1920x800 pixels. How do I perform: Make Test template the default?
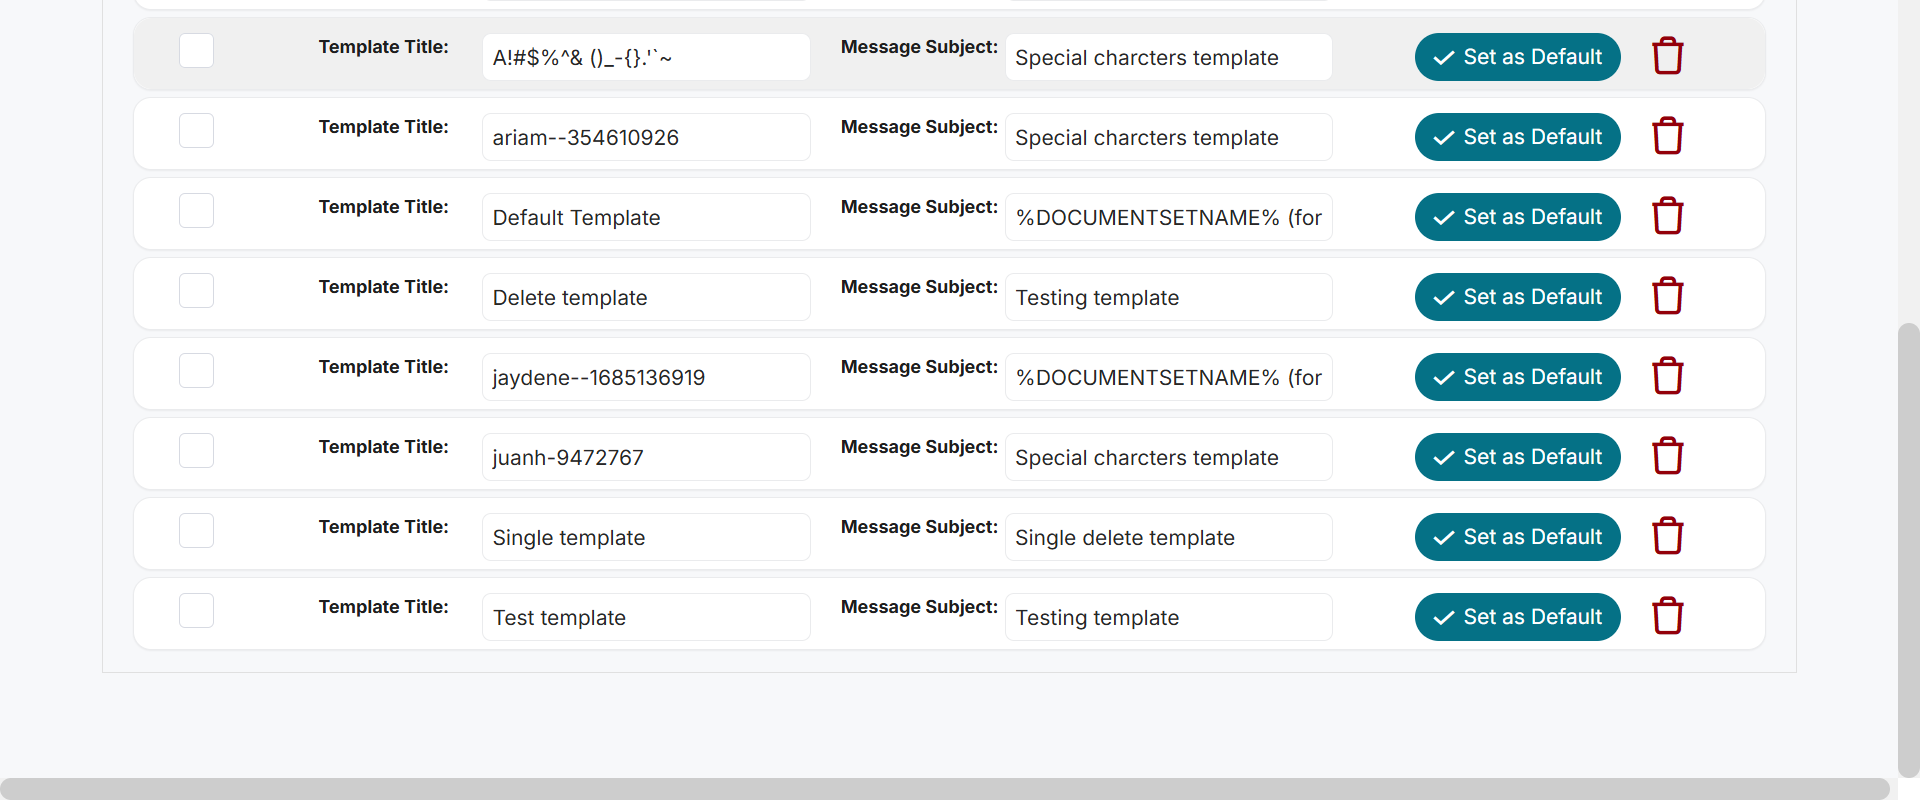[x=1517, y=617]
